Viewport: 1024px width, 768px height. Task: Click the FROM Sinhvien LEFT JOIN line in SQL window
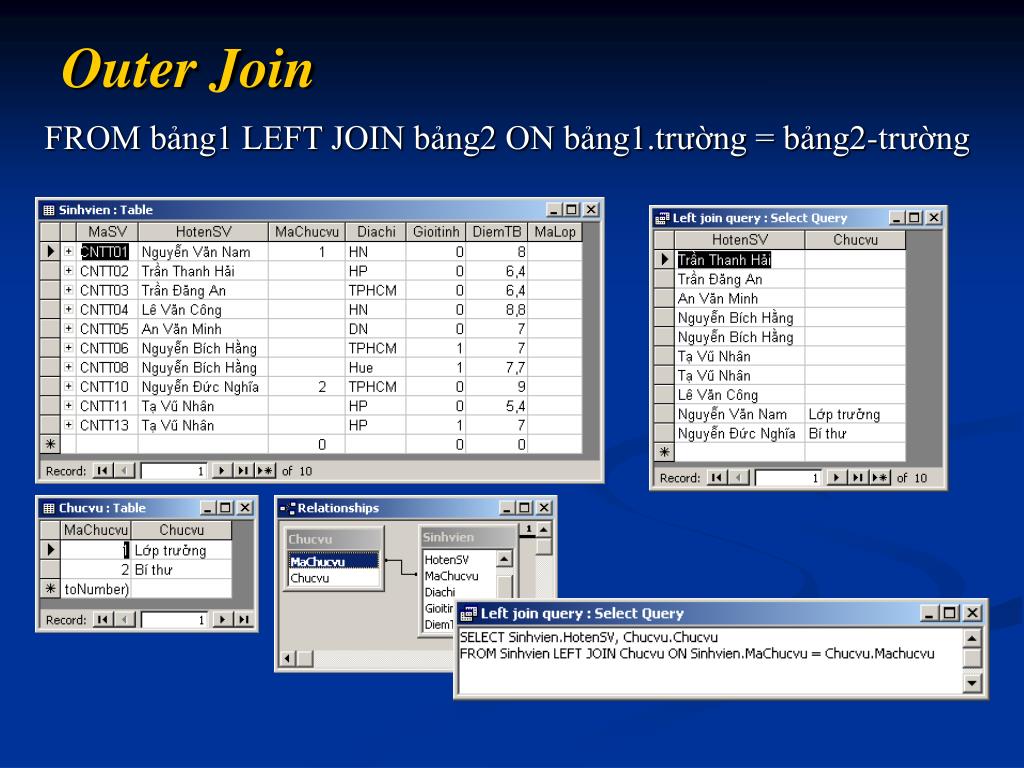point(697,653)
